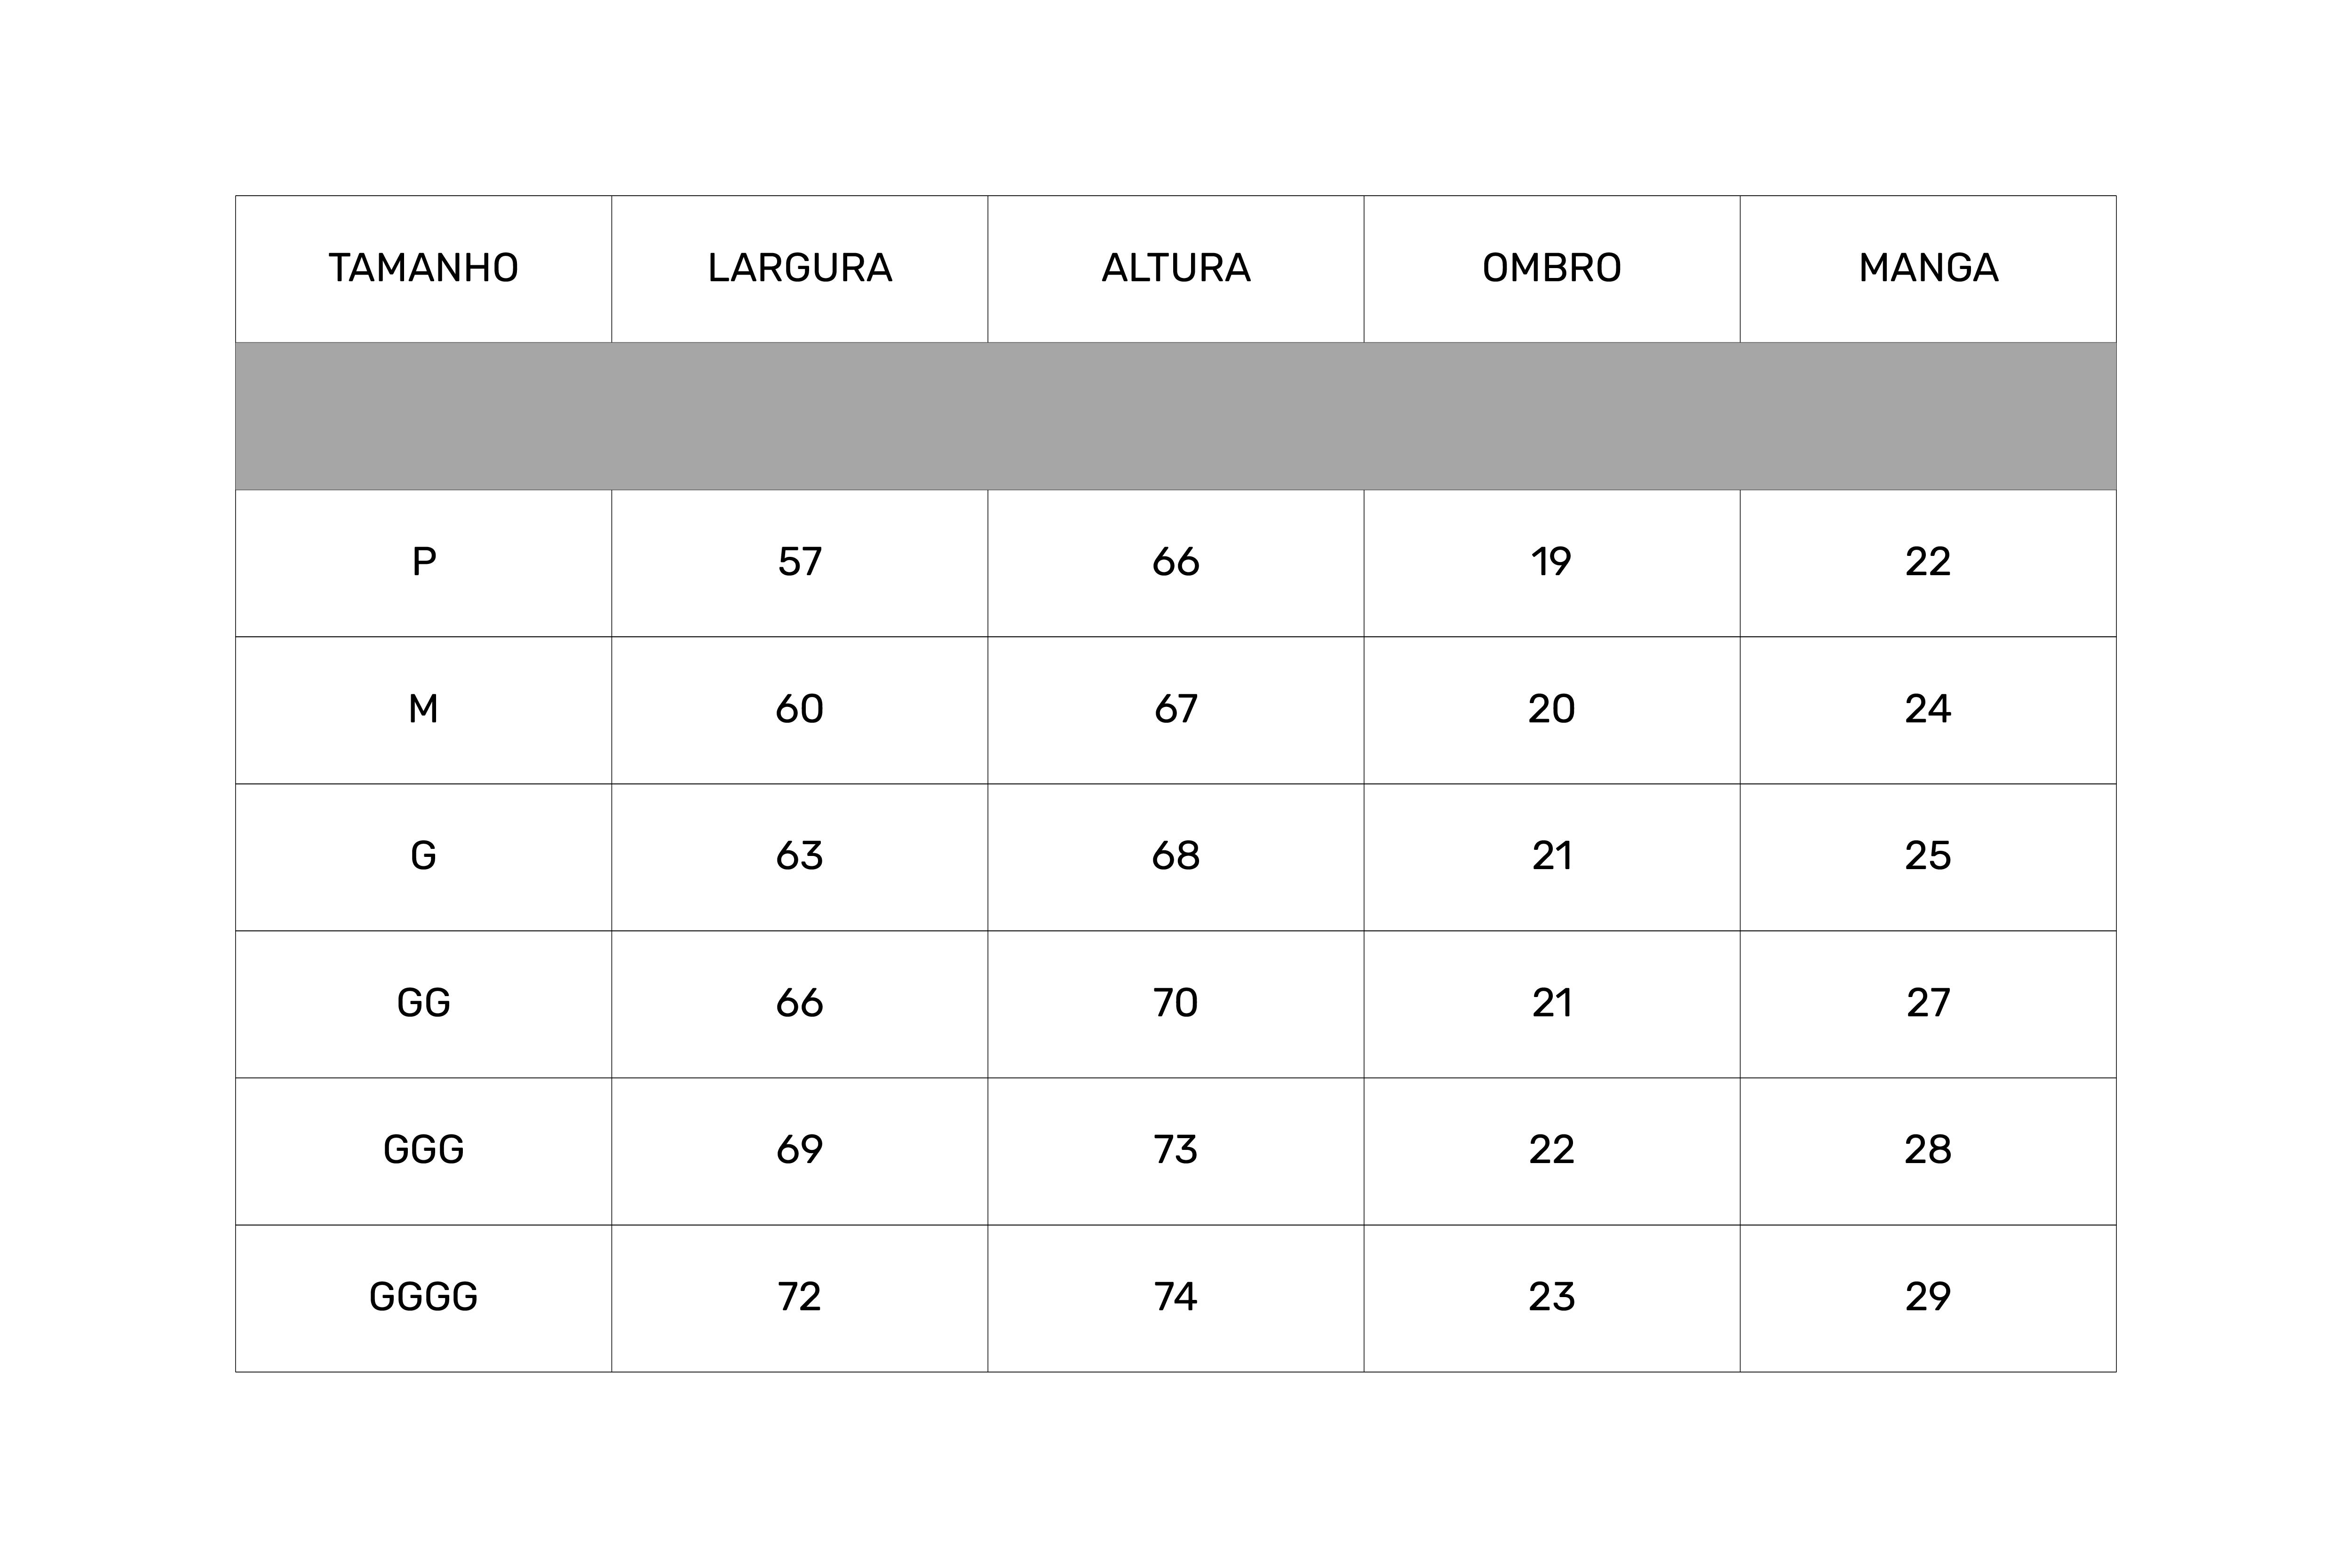Click height value 67 for size M

point(1175,709)
